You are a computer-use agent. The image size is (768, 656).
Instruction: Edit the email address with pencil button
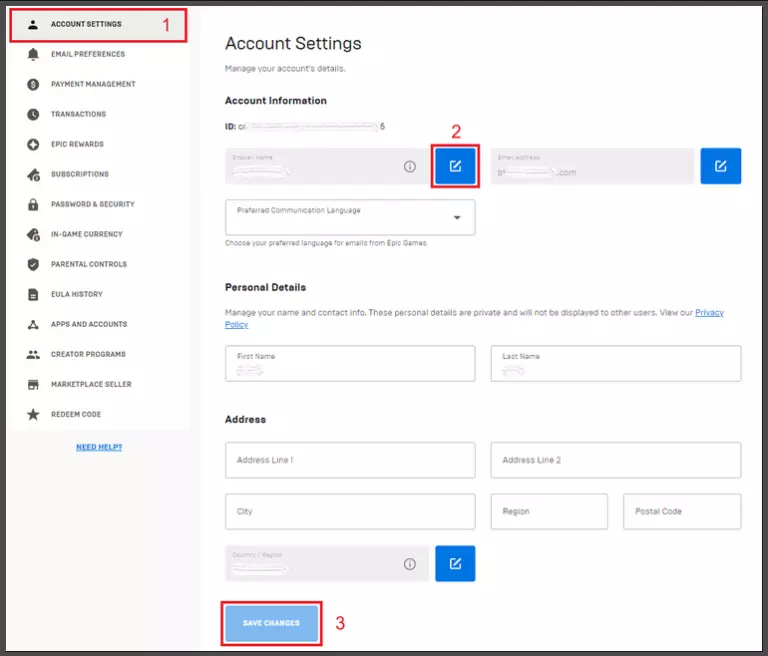[720, 166]
